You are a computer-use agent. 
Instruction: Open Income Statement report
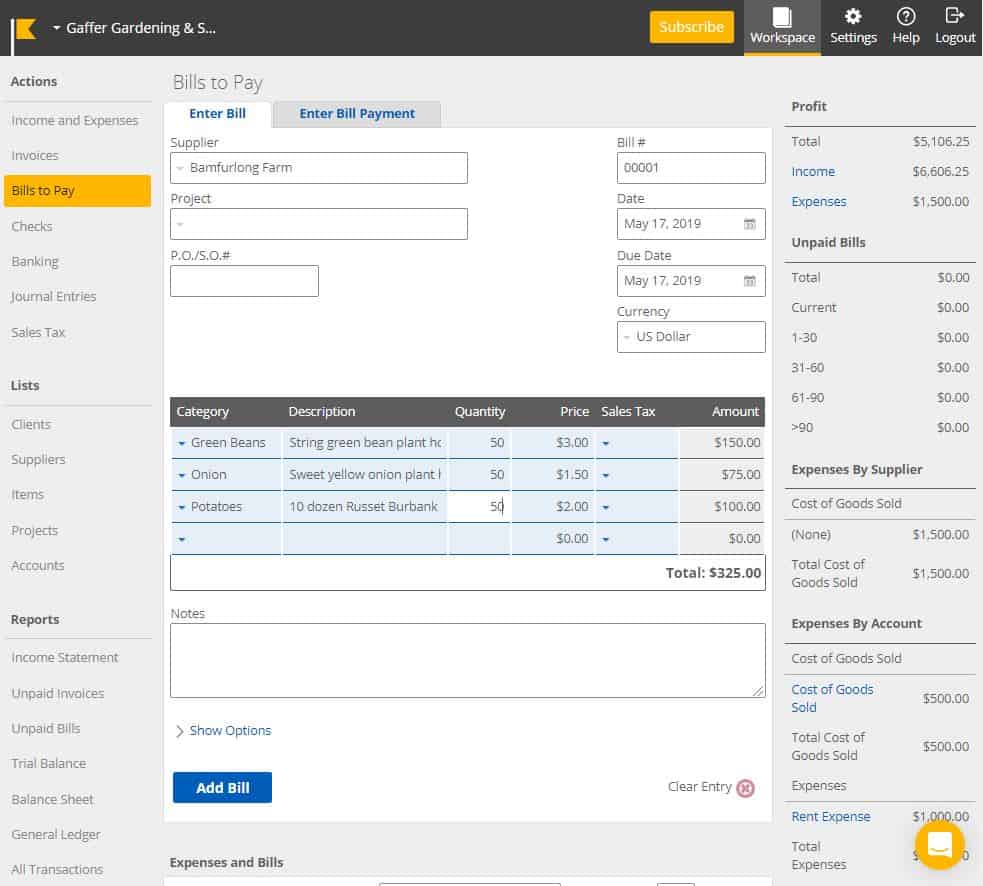tap(65, 658)
